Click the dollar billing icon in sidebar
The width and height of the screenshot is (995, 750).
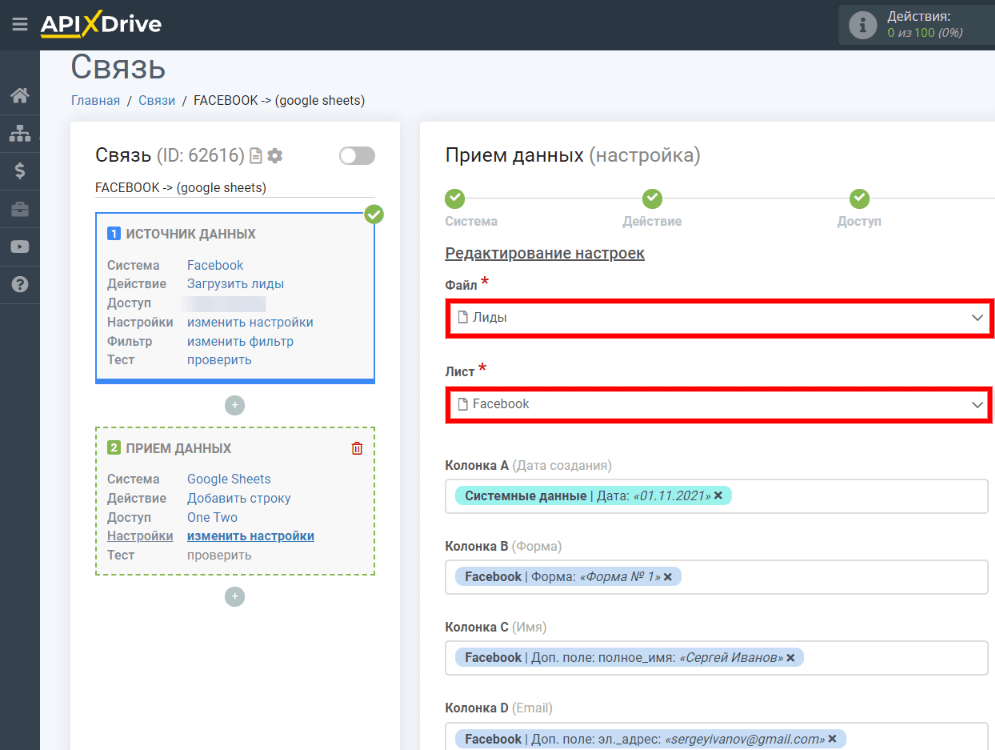pyautogui.click(x=20, y=171)
